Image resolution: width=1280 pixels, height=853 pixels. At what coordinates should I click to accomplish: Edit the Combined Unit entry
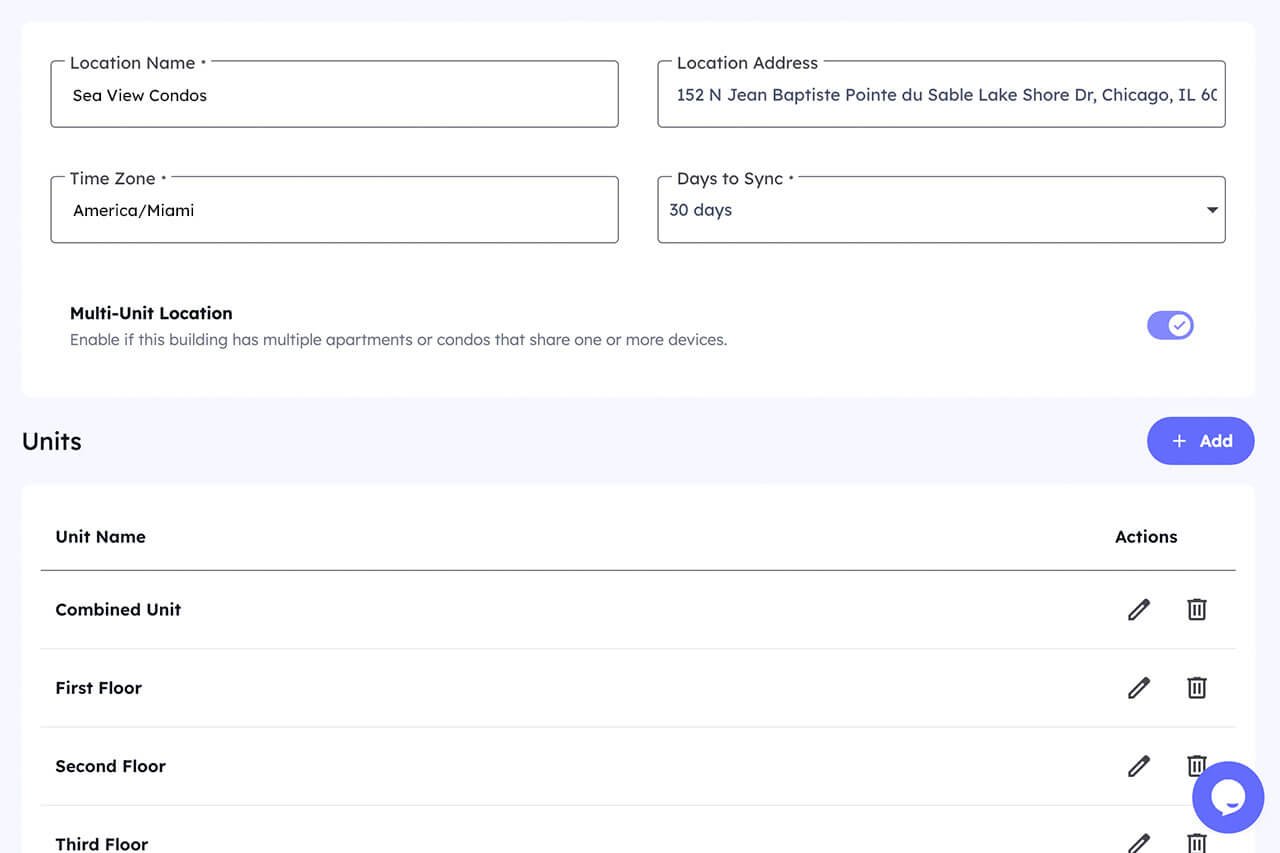(1138, 609)
